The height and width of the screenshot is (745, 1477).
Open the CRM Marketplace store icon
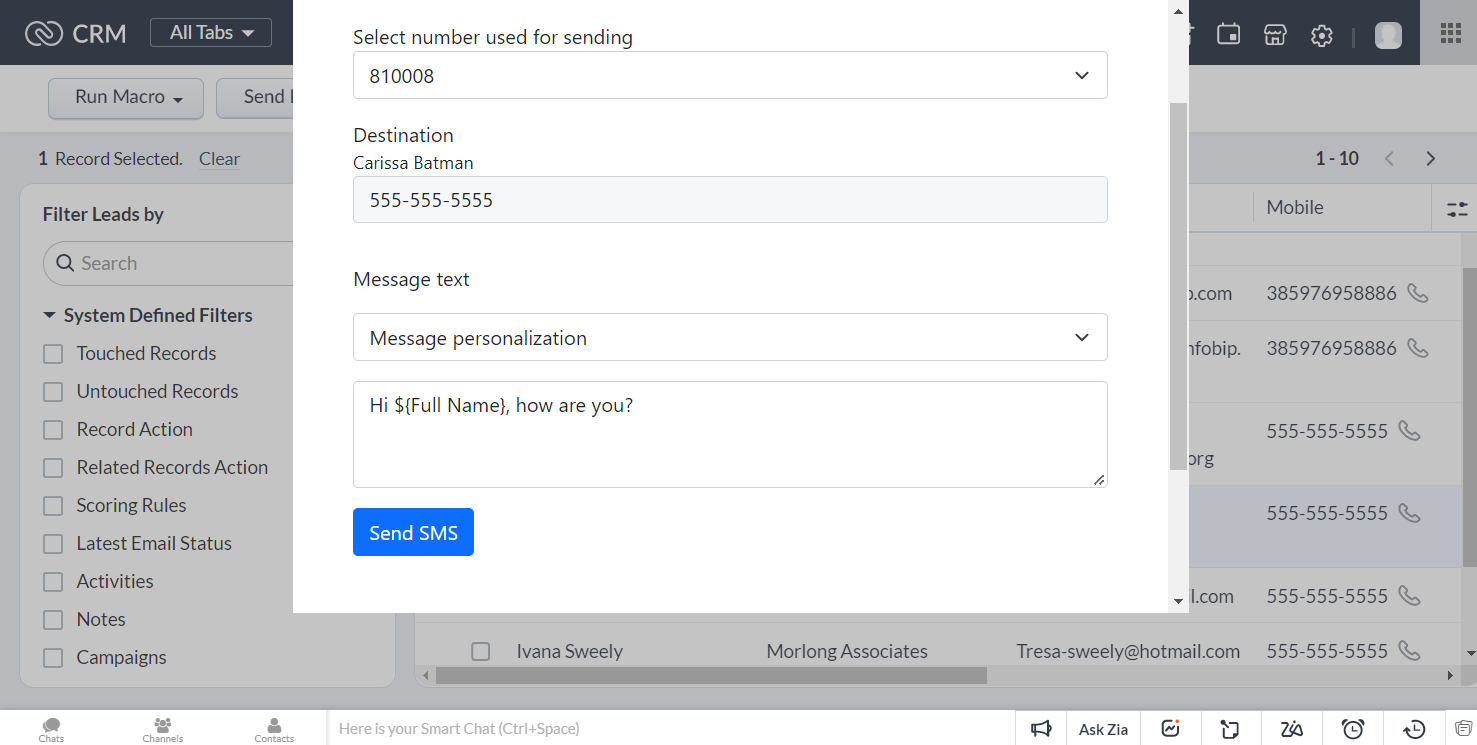pyautogui.click(x=1274, y=34)
